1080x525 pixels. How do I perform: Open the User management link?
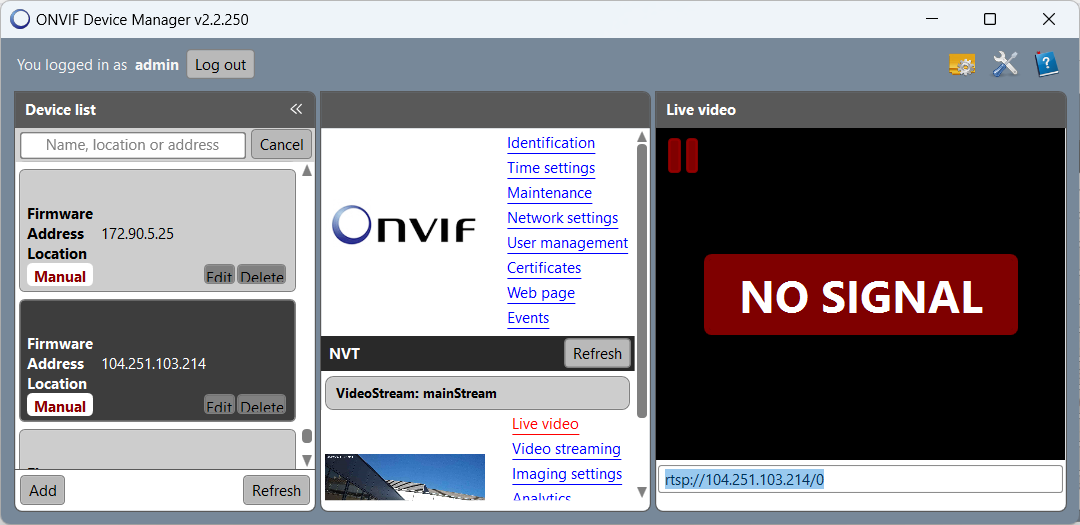567,243
